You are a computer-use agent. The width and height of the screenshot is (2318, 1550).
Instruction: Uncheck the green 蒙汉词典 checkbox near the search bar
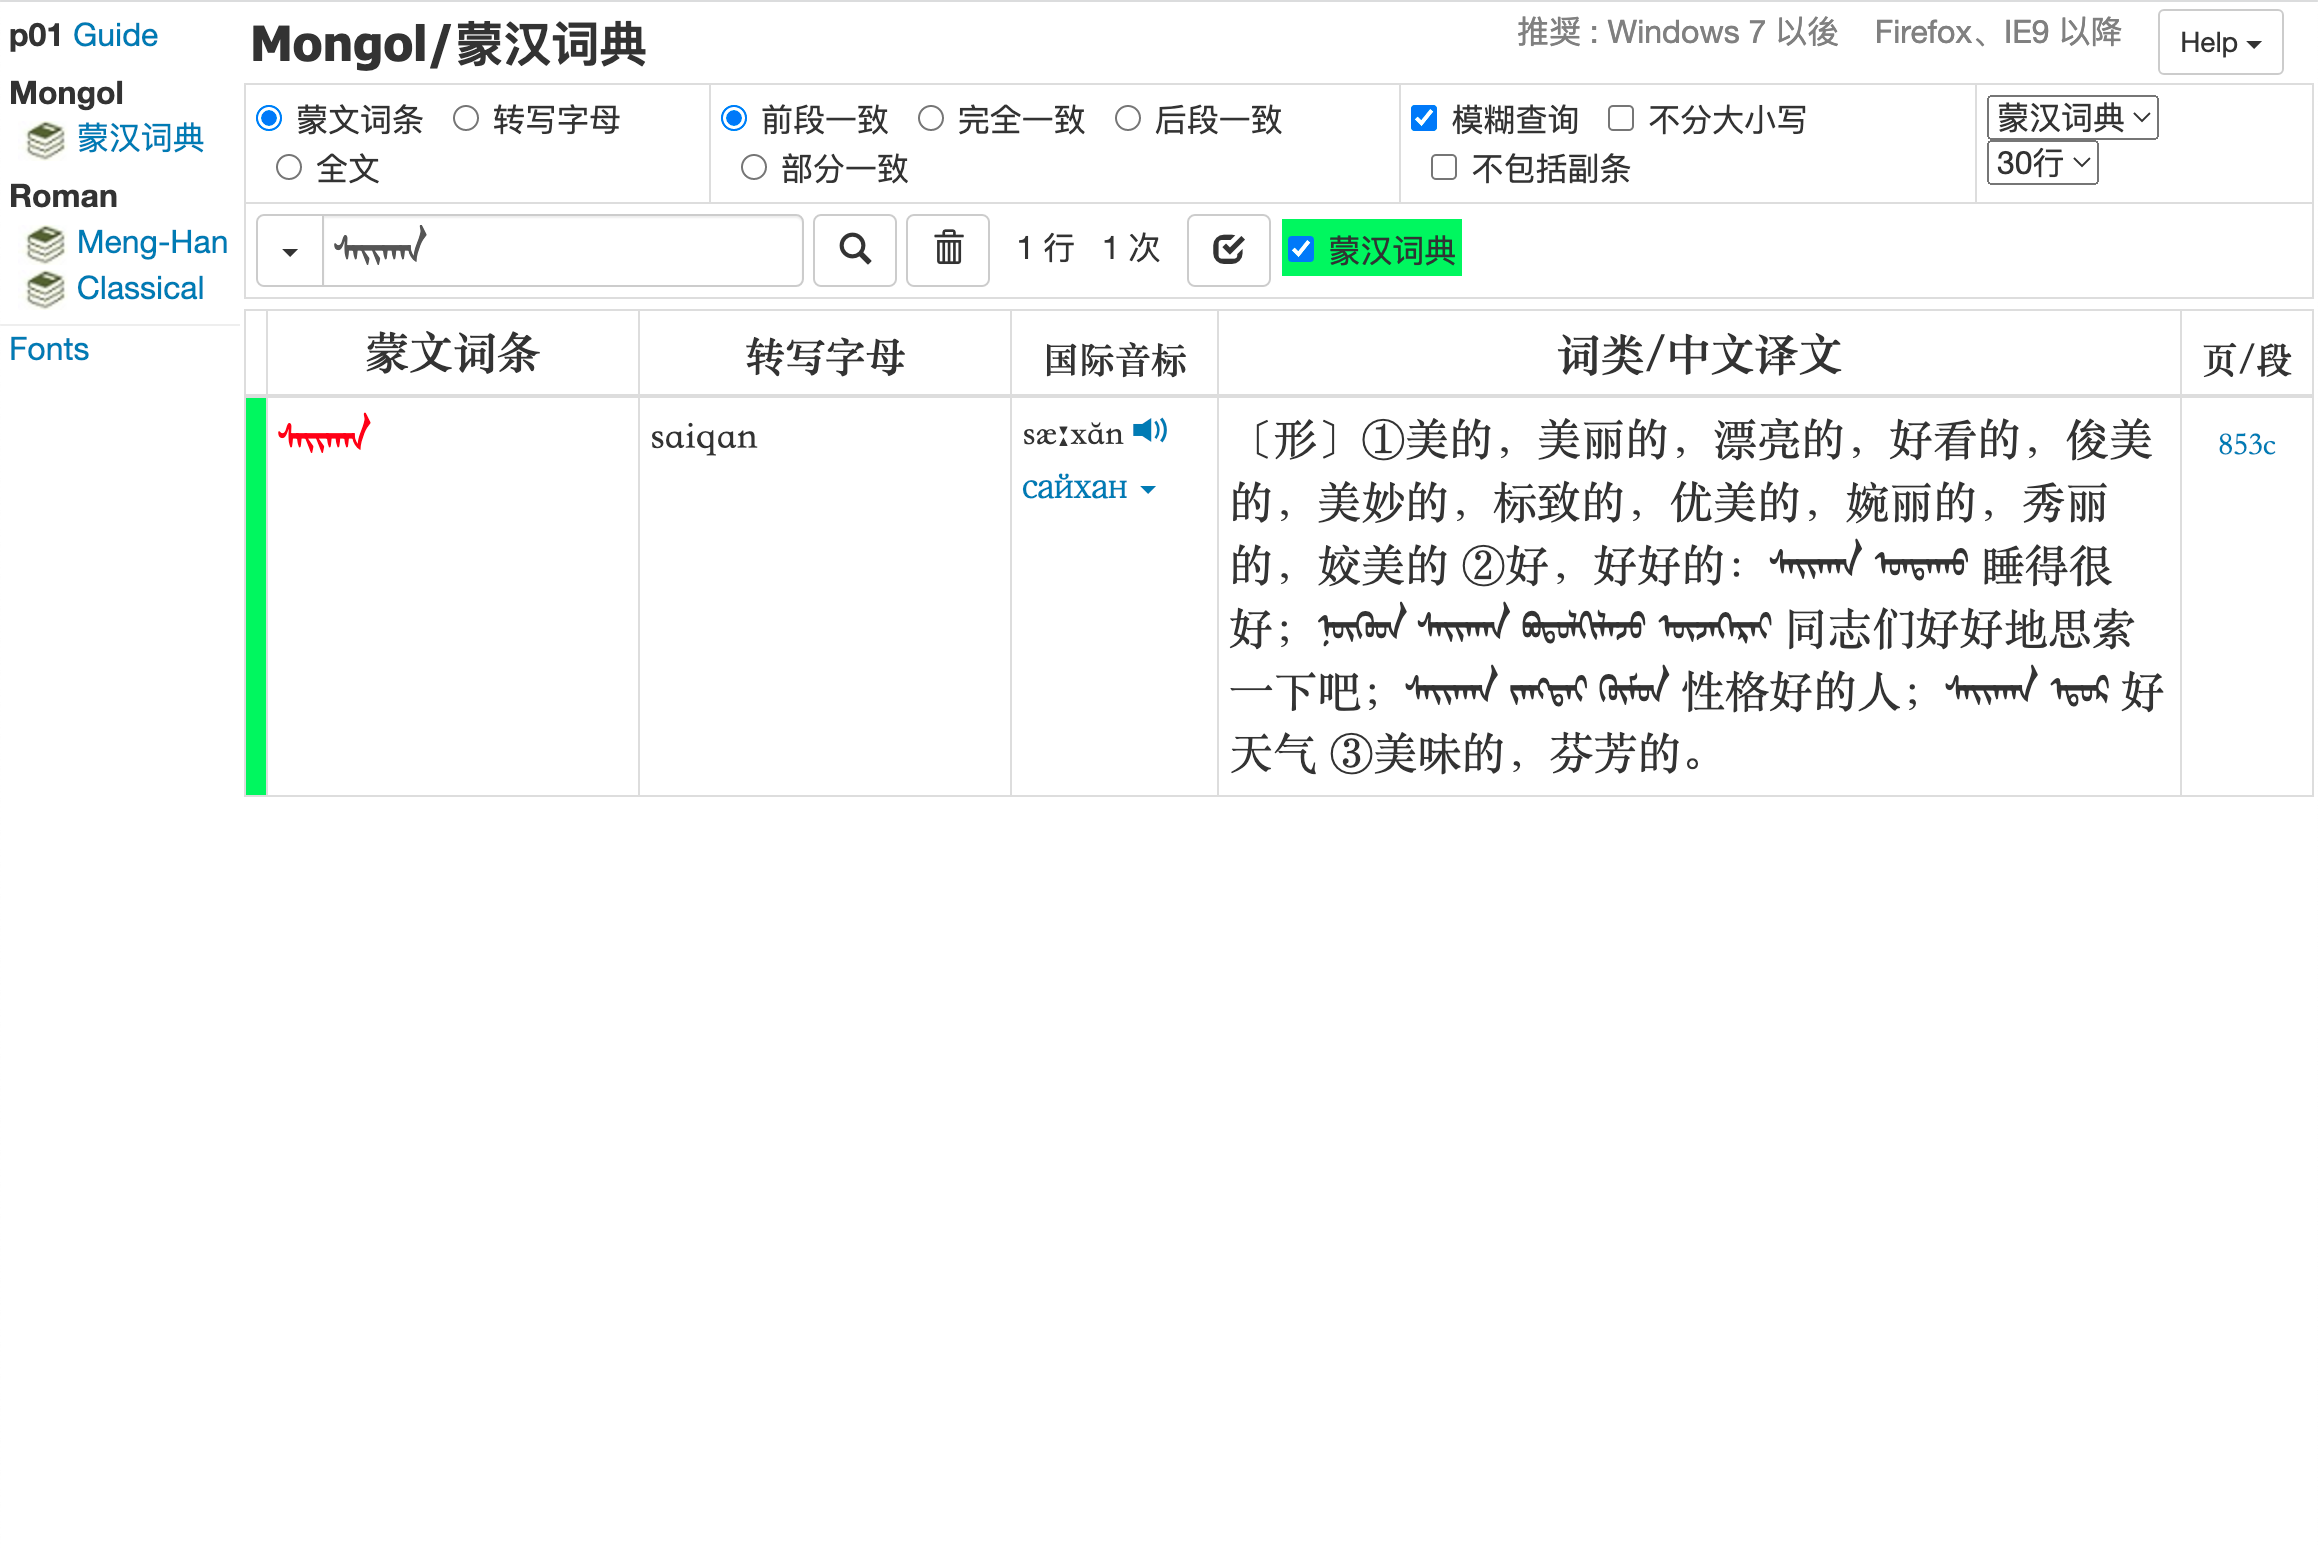coord(1301,250)
